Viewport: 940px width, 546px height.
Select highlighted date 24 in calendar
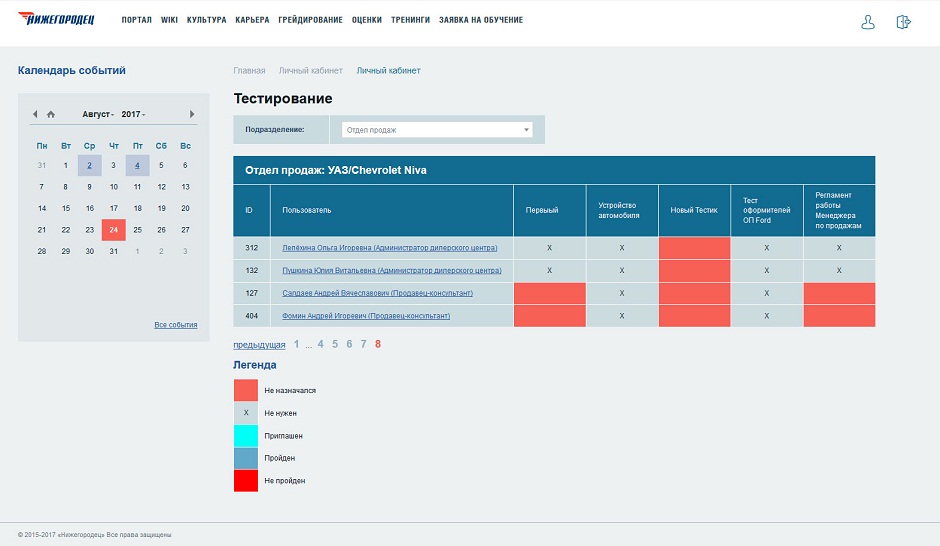click(113, 229)
